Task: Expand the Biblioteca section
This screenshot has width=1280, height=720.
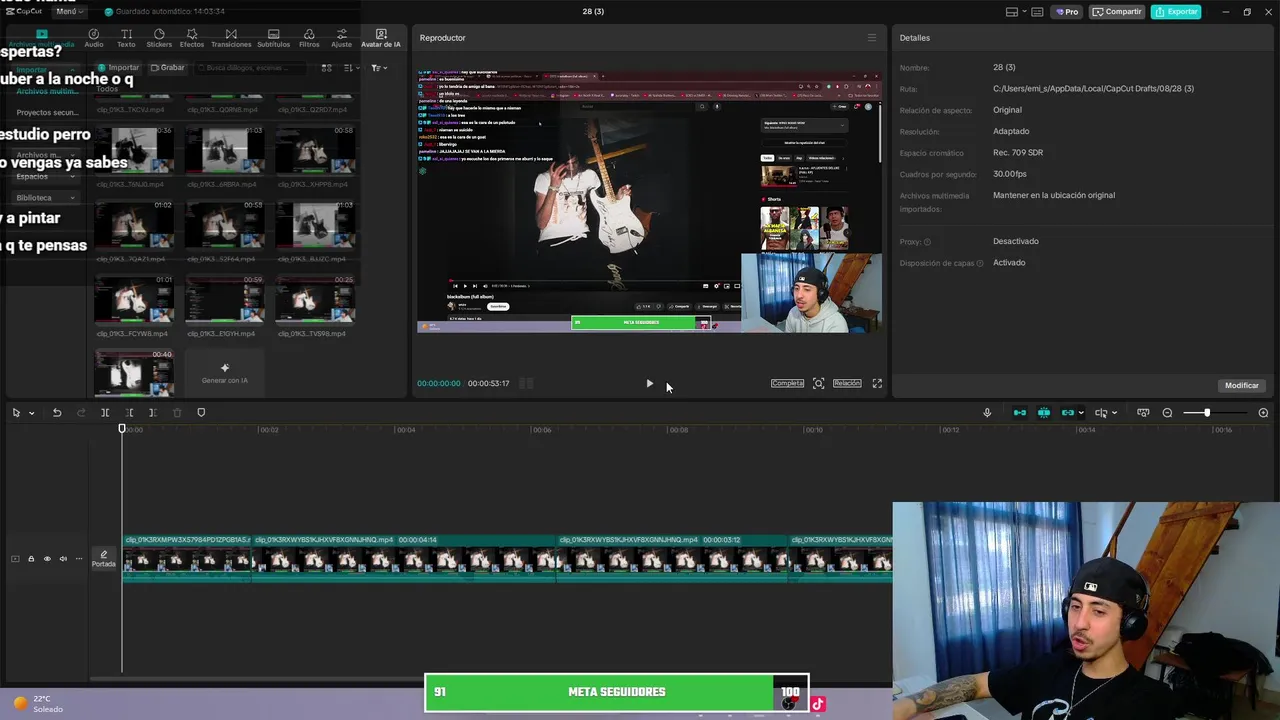Action: click(x=47, y=198)
